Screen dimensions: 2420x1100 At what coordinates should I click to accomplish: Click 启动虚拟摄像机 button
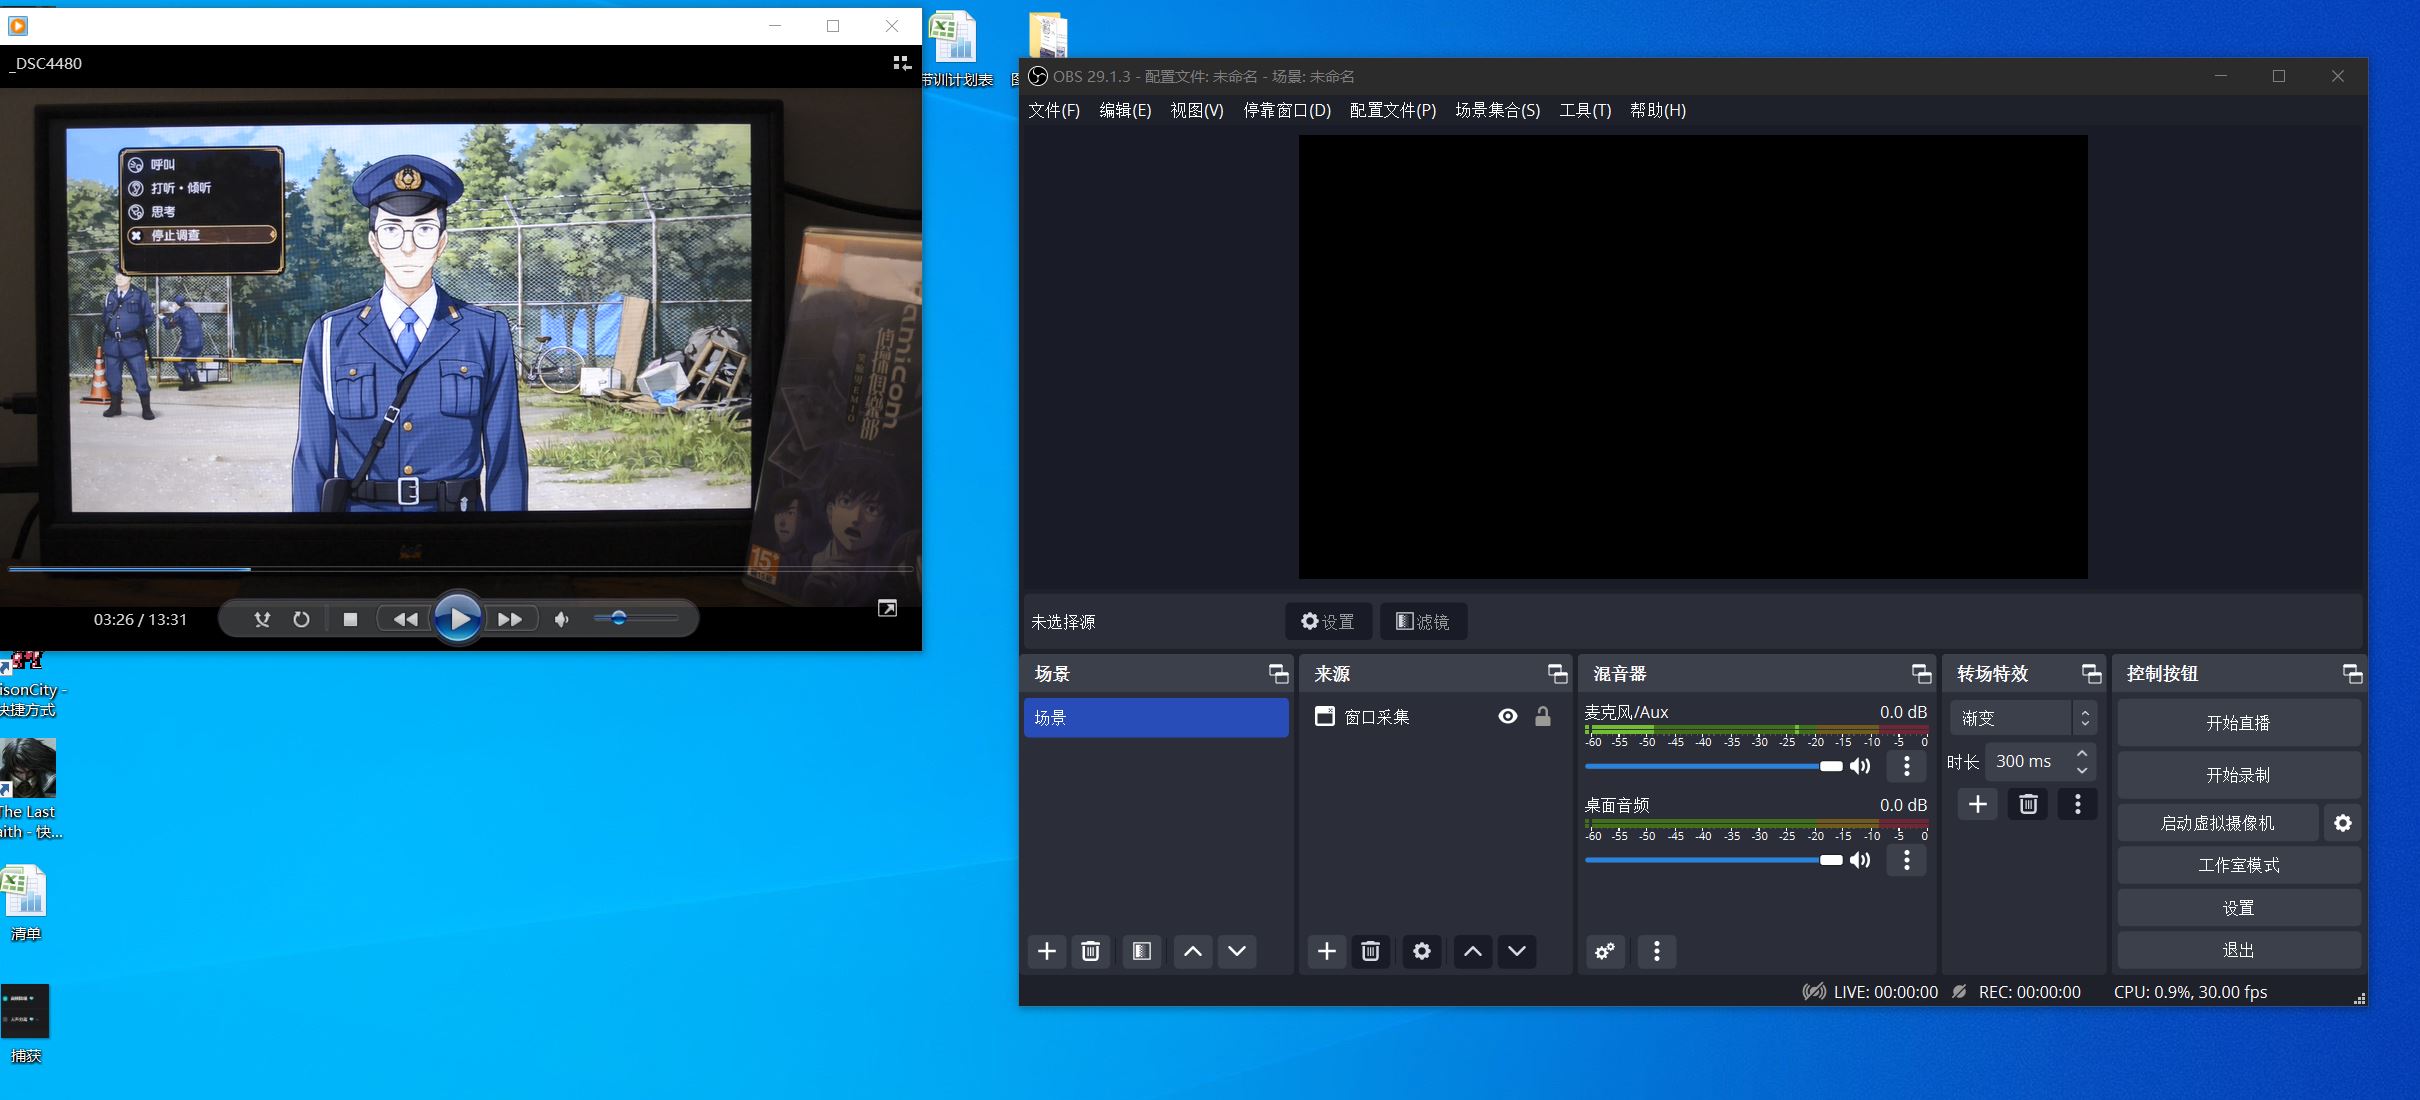point(2218,823)
